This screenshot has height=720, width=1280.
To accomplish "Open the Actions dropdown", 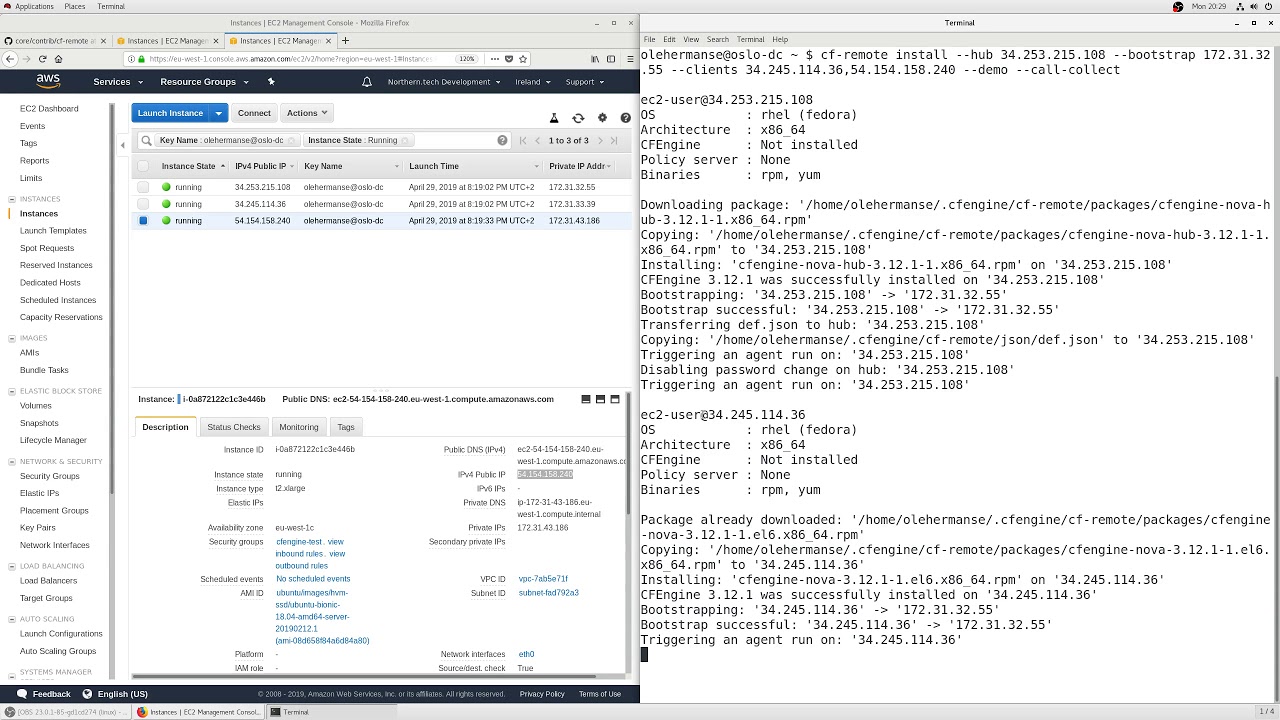I will (307, 113).
